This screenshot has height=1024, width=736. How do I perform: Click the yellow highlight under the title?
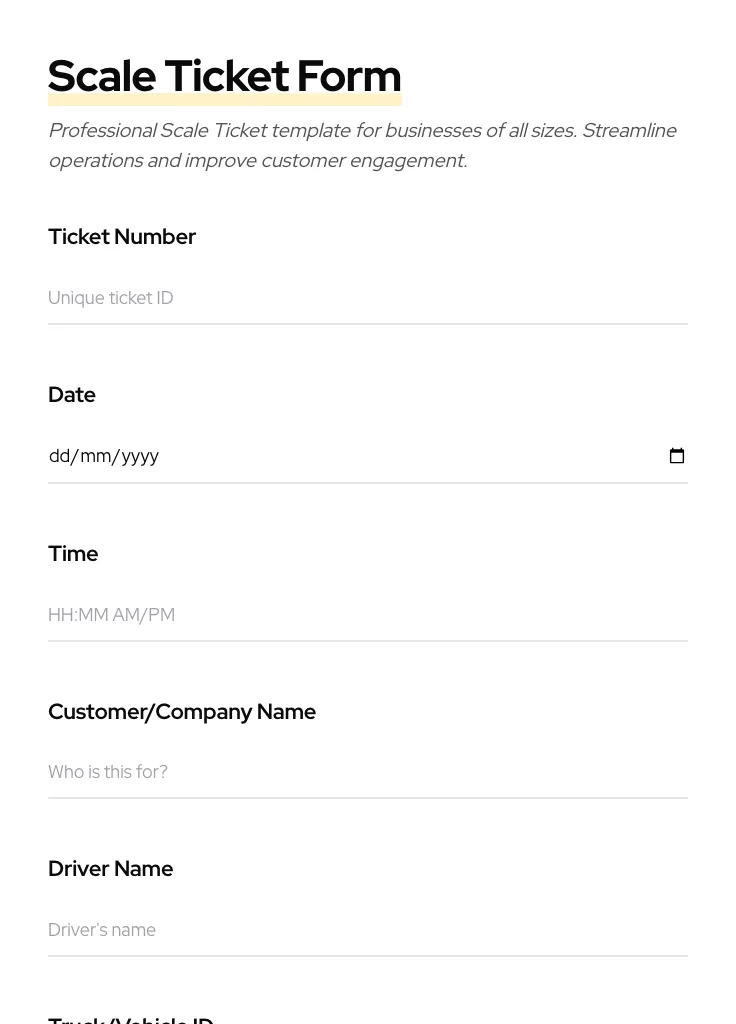(224, 99)
